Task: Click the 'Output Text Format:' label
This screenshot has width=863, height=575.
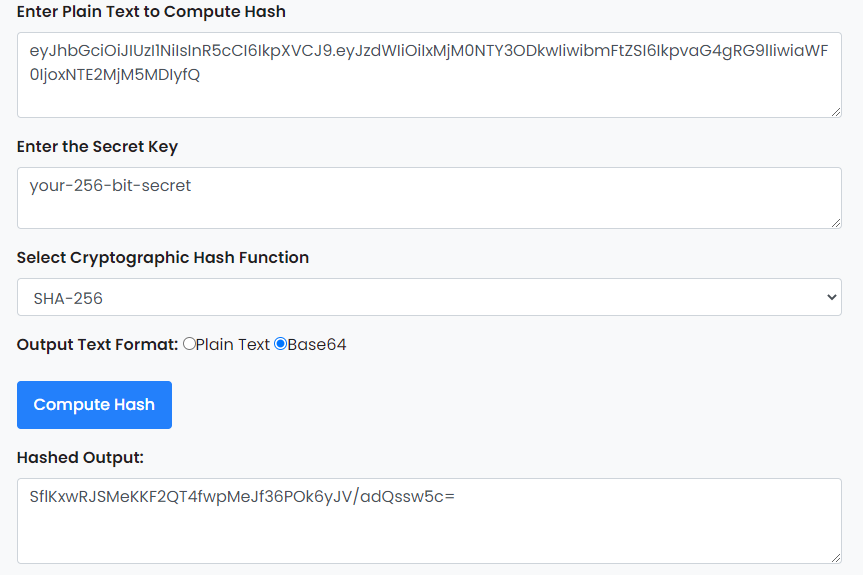Action: [97, 345]
